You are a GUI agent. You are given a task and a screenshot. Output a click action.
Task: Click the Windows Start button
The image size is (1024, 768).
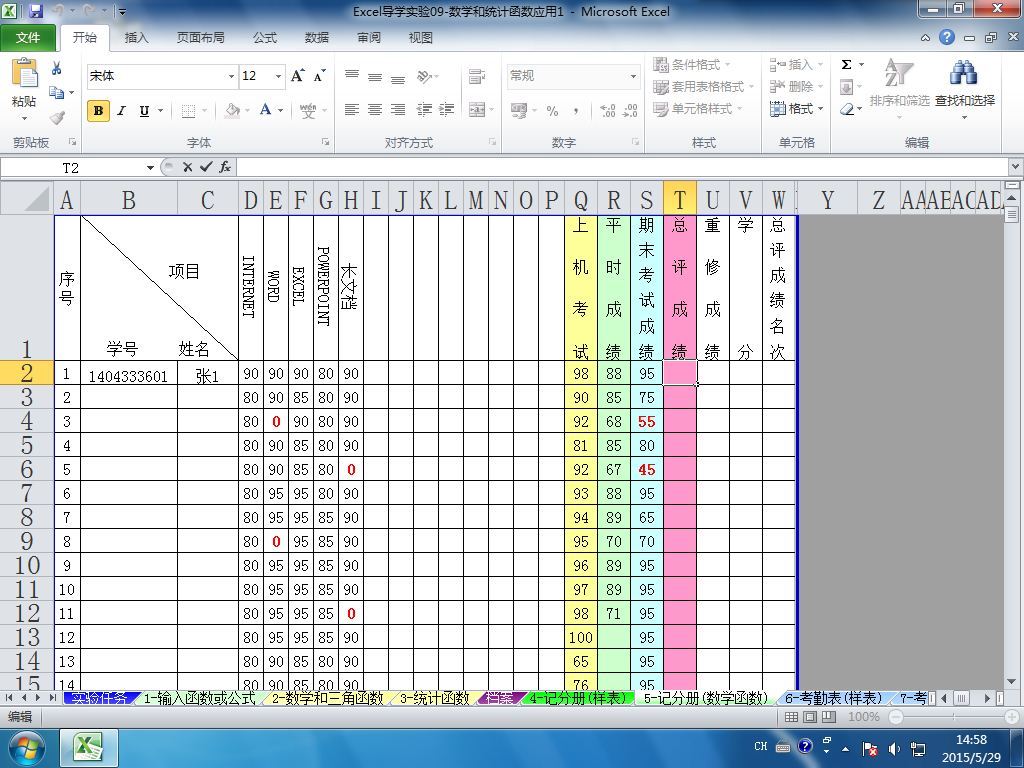pyautogui.click(x=27, y=748)
